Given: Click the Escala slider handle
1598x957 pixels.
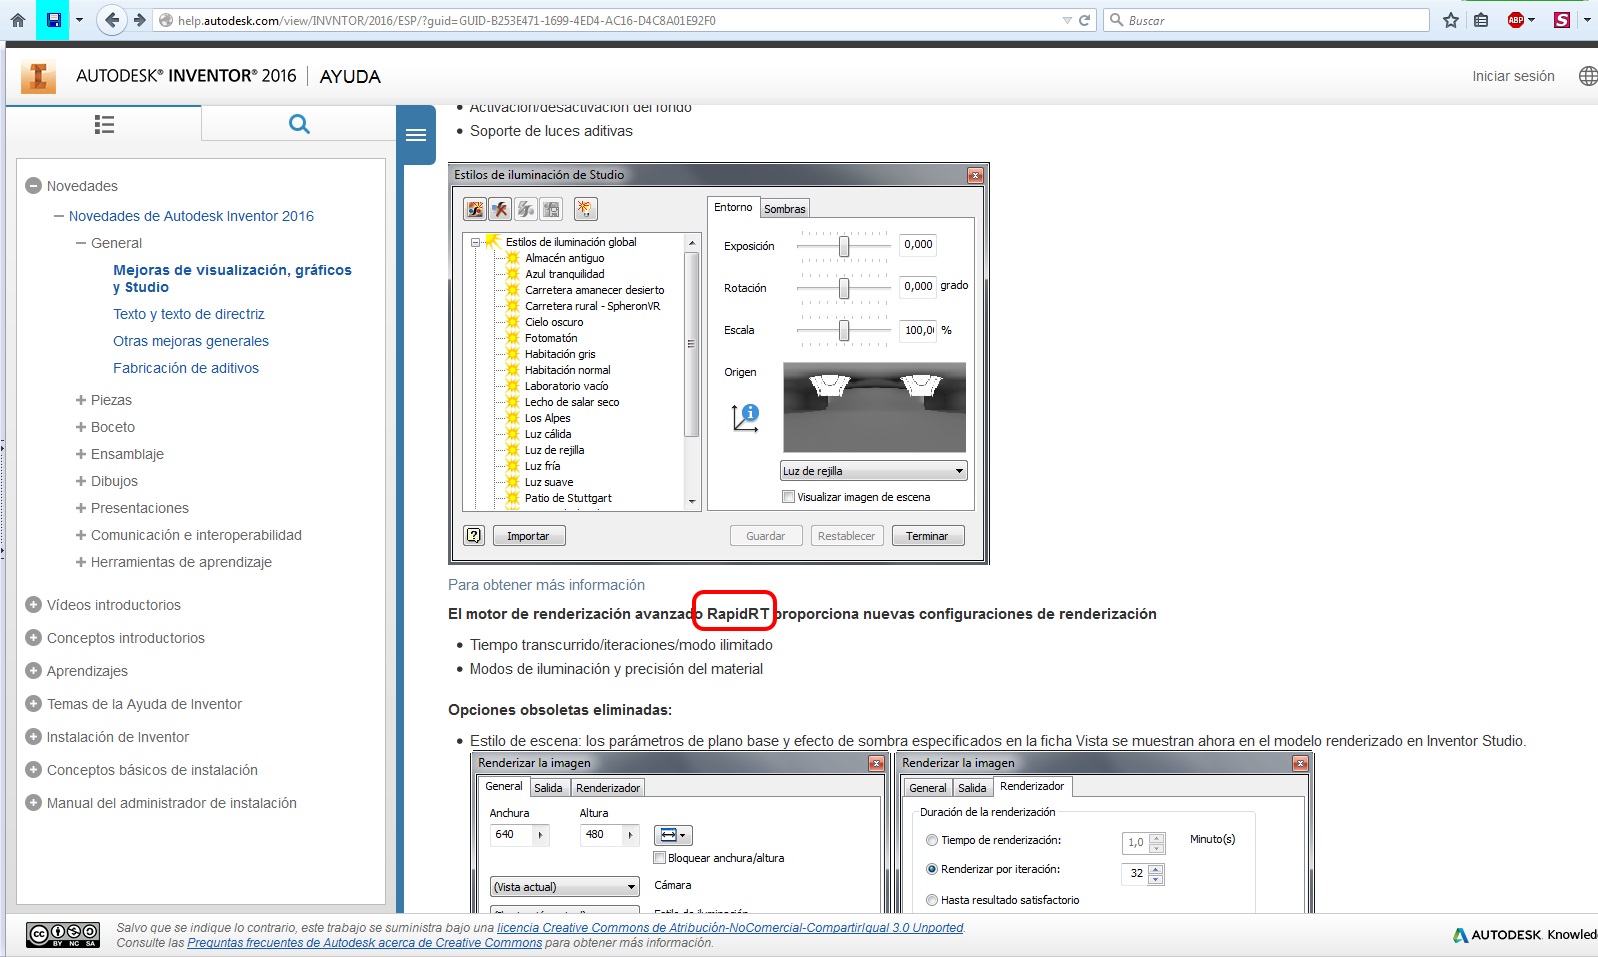Looking at the screenshot, I should pos(844,330).
